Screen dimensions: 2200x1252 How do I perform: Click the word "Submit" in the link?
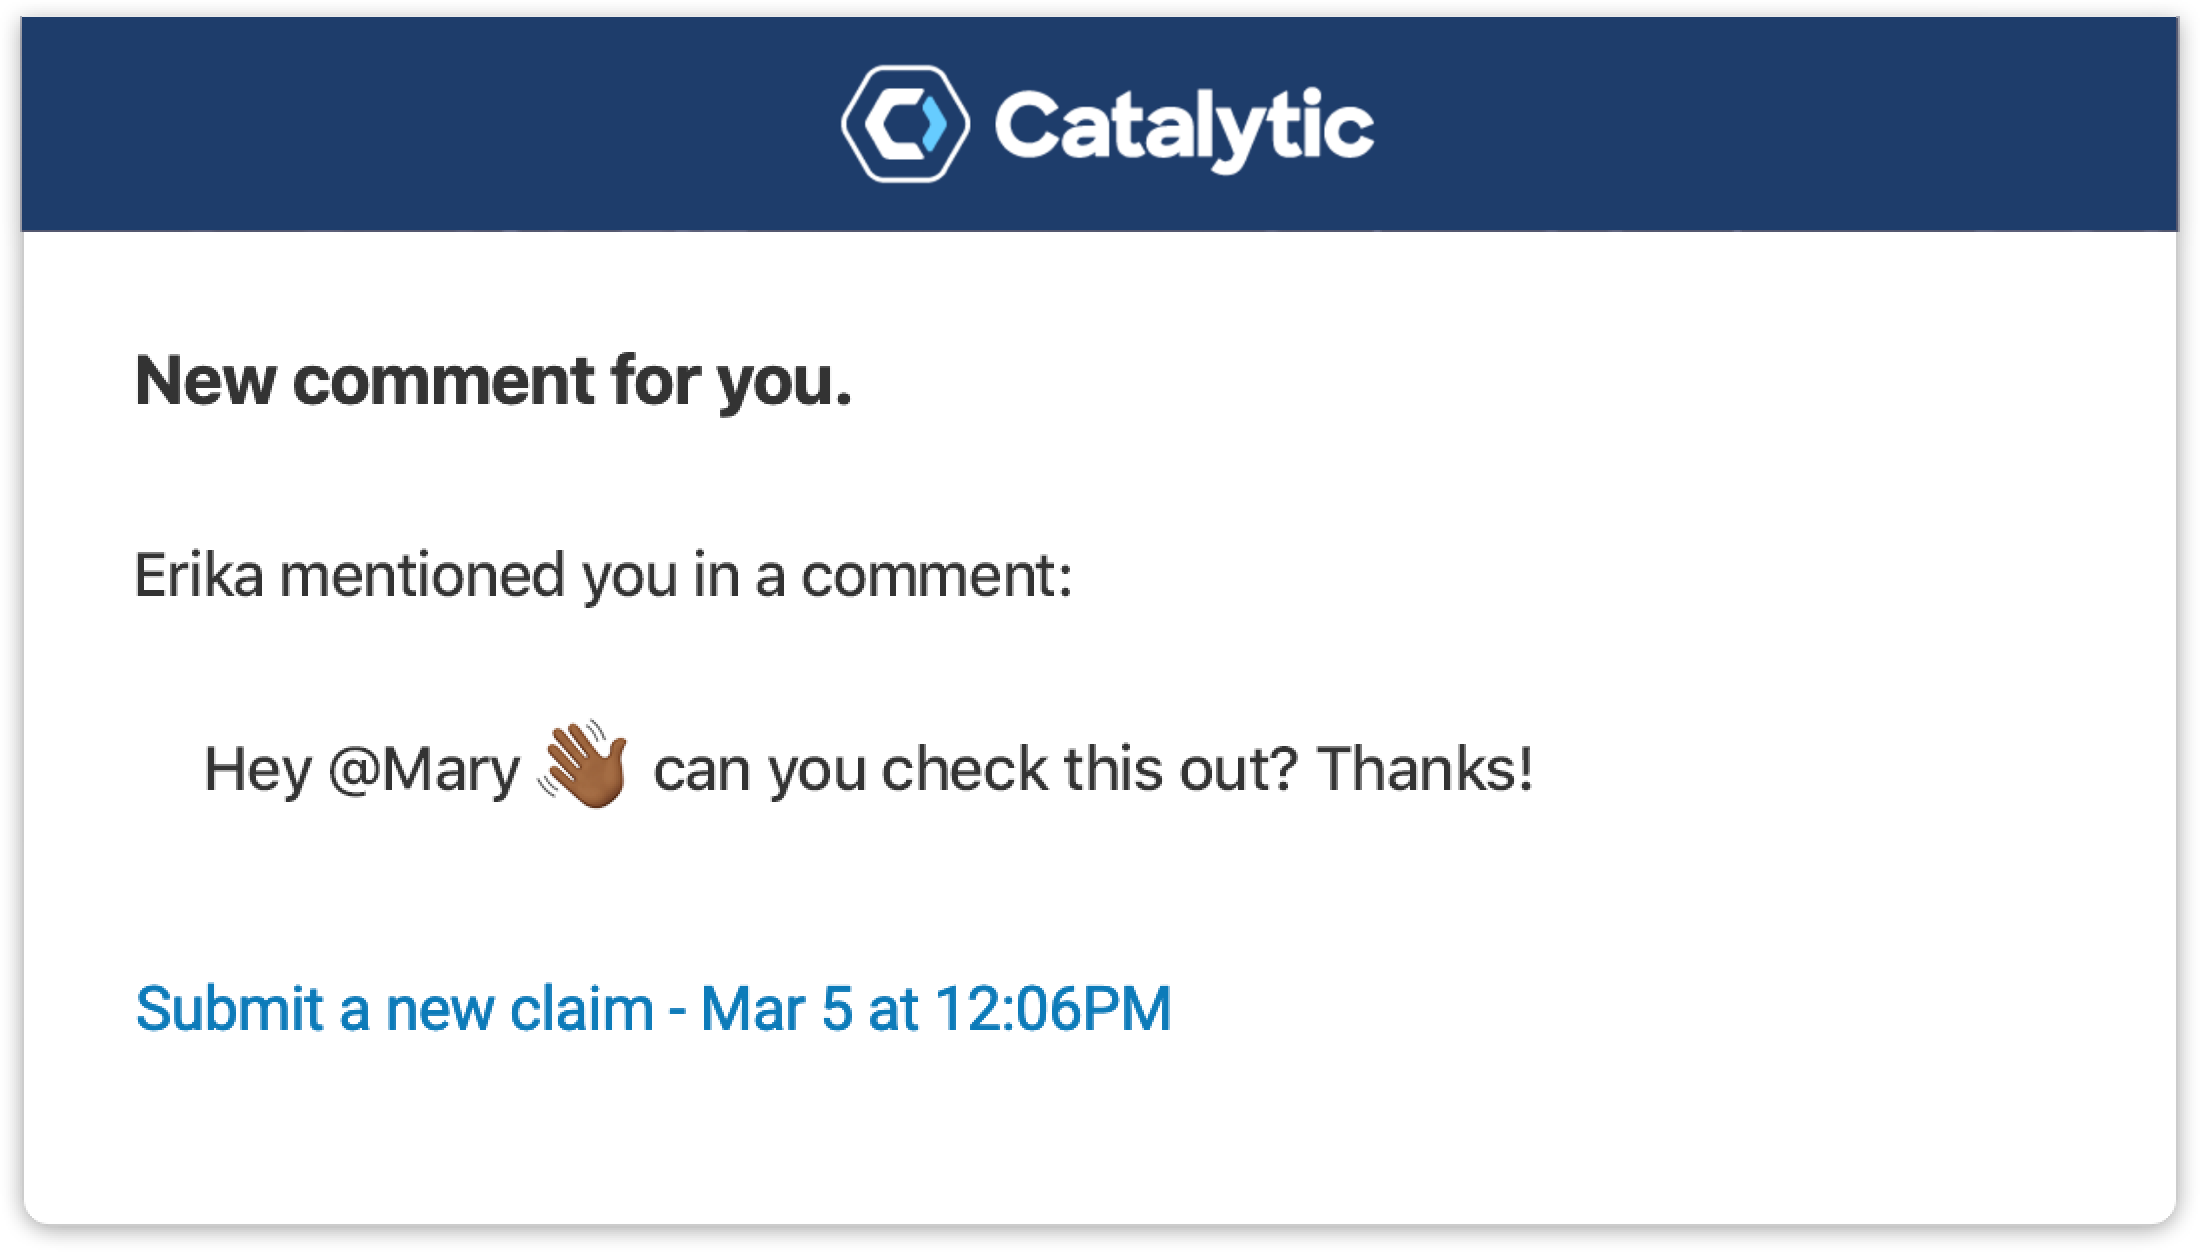point(229,1008)
